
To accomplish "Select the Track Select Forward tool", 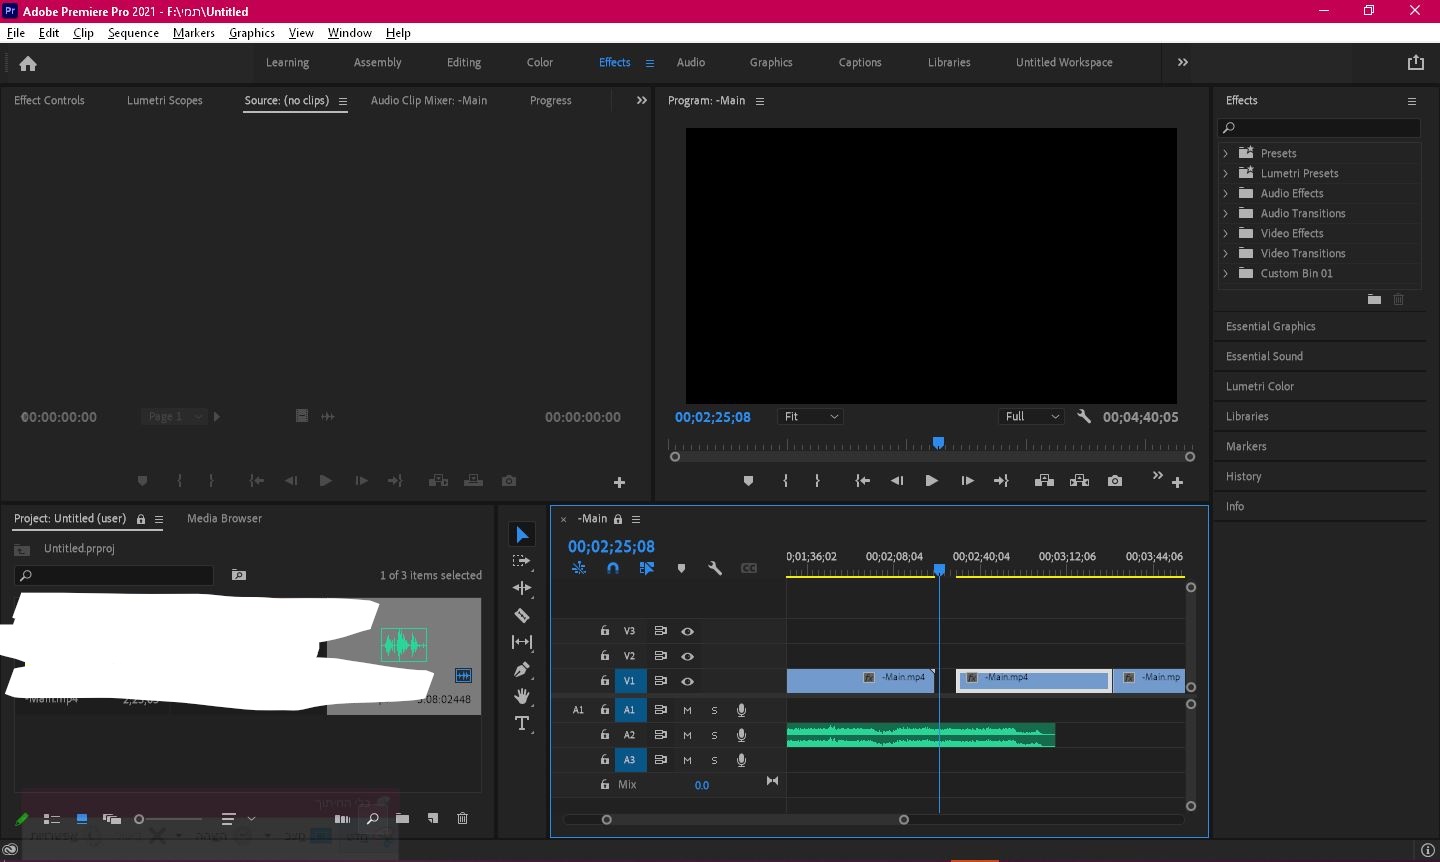I will (x=522, y=561).
